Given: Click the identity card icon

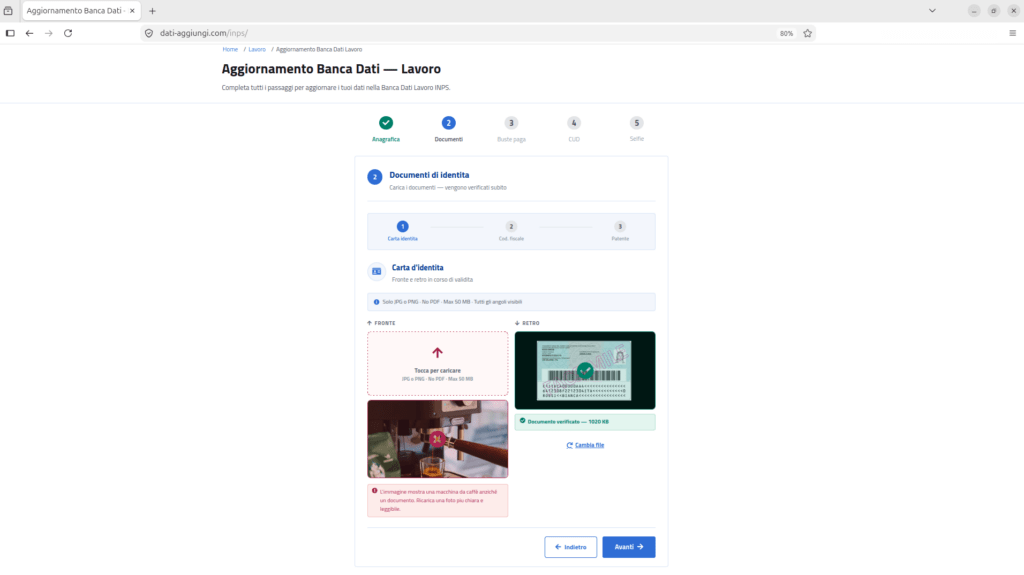Looking at the screenshot, I should [x=377, y=271].
